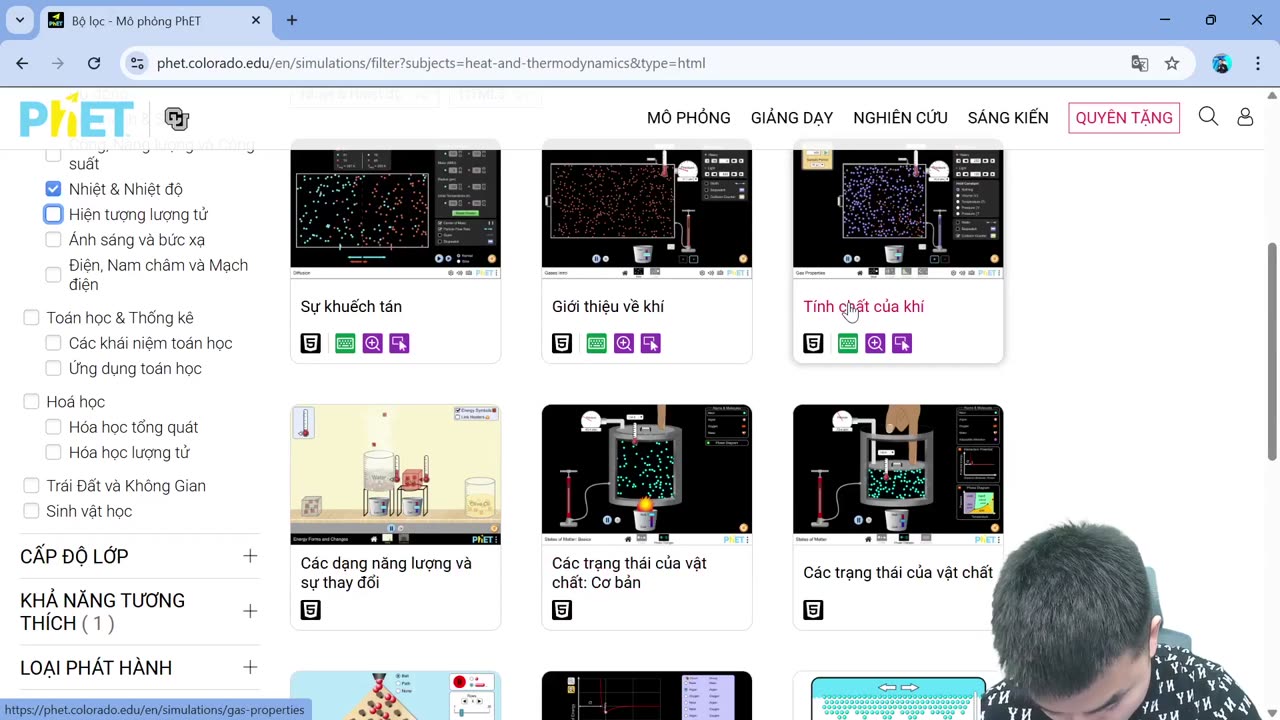Check the Toán học & Thống kê checkbox
This screenshot has height=720, width=1280.
click(31, 317)
